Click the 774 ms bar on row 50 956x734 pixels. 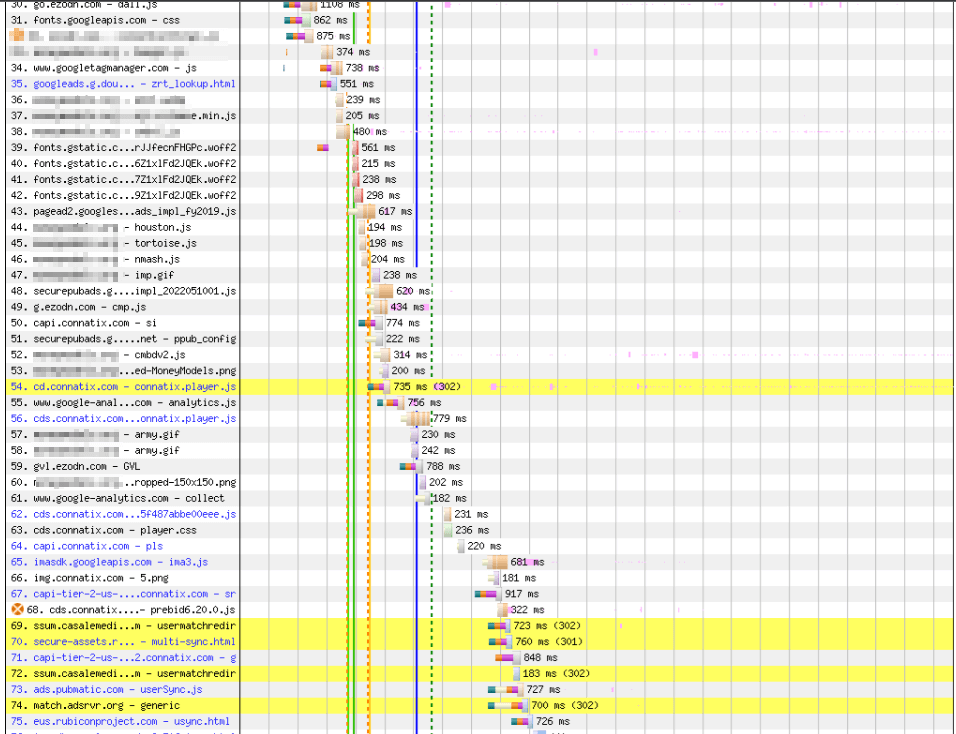click(371, 322)
